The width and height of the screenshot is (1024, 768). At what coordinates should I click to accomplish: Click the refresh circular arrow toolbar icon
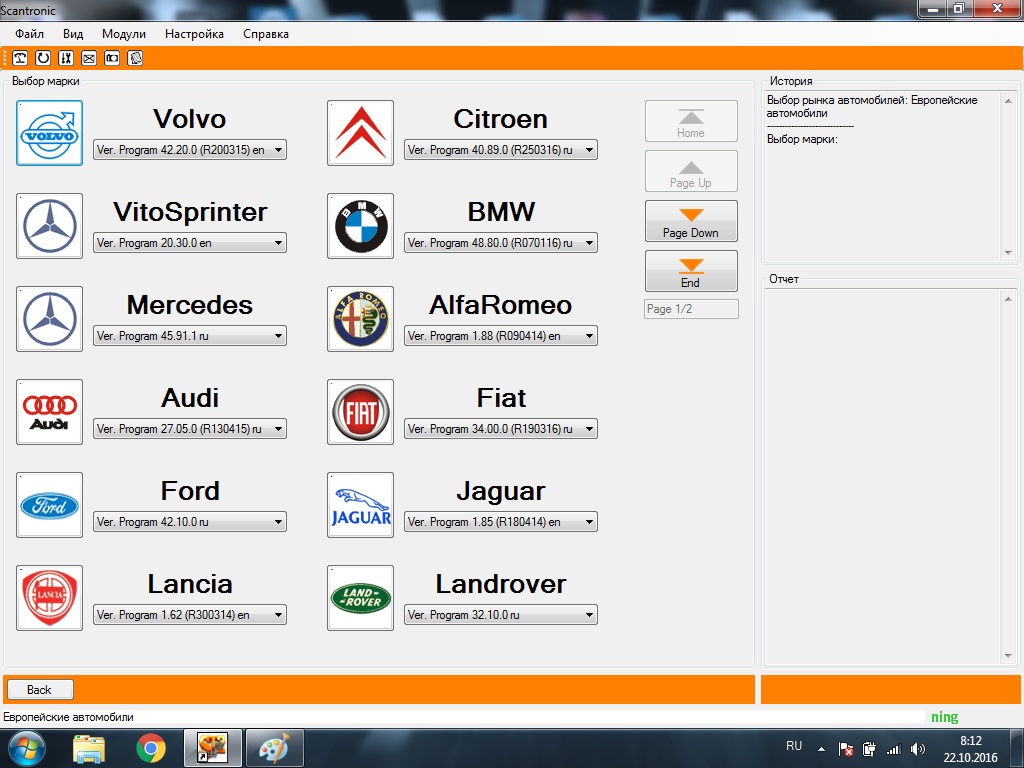[x=43, y=58]
